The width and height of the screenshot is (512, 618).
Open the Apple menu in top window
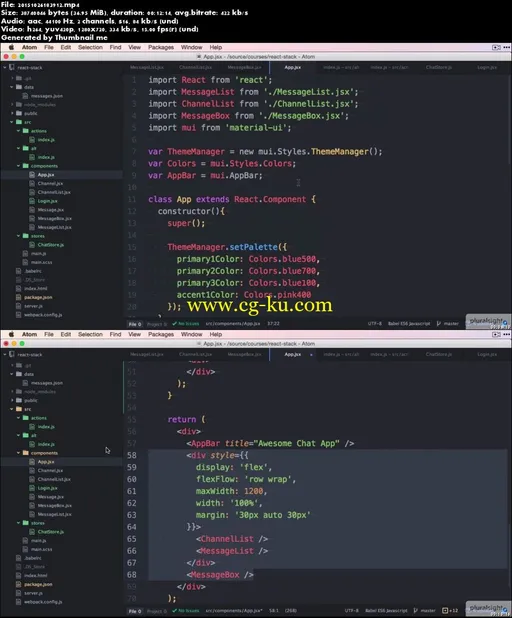tap(11, 47)
